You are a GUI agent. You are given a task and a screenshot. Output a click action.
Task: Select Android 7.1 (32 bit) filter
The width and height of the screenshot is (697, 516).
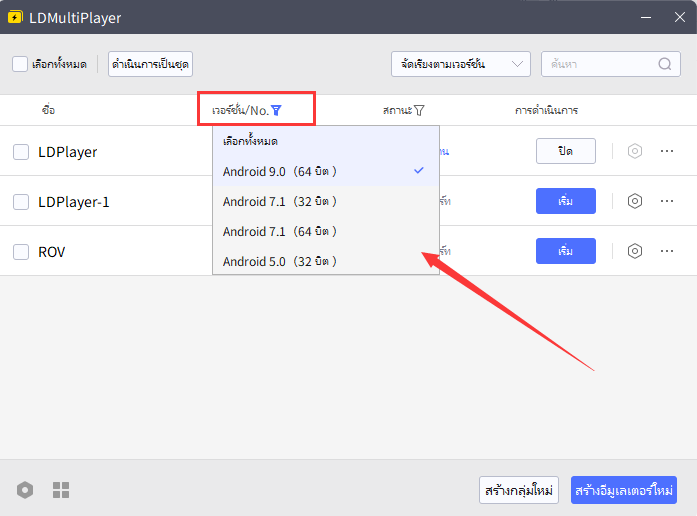click(326, 201)
